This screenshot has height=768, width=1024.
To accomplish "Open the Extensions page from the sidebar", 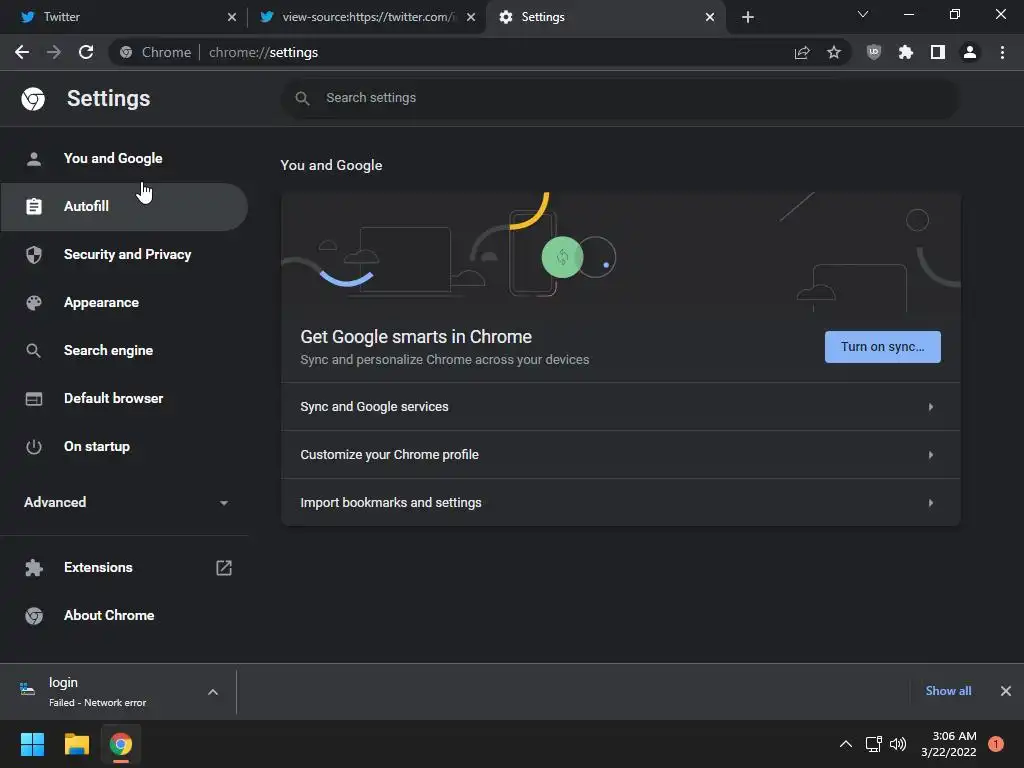I will coord(124,568).
